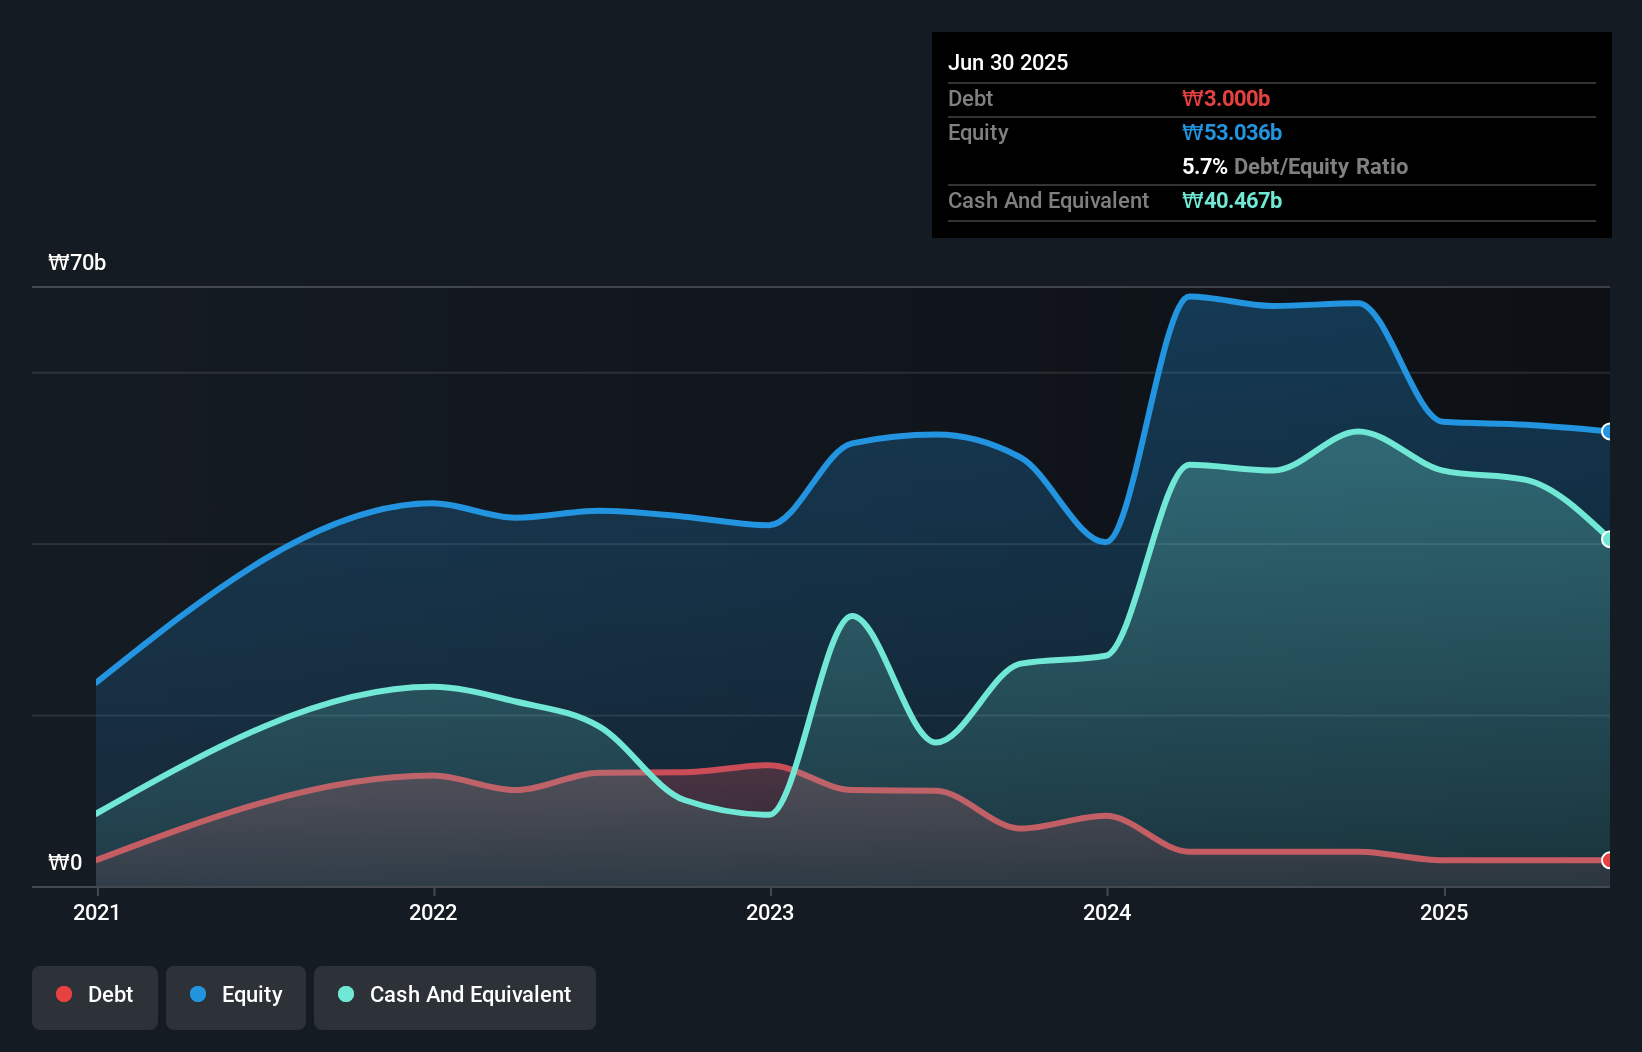Click the ₩3.000b Debt value in tooltip
This screenshot has width=1642, height=1052.
[x=1225, y=98]
